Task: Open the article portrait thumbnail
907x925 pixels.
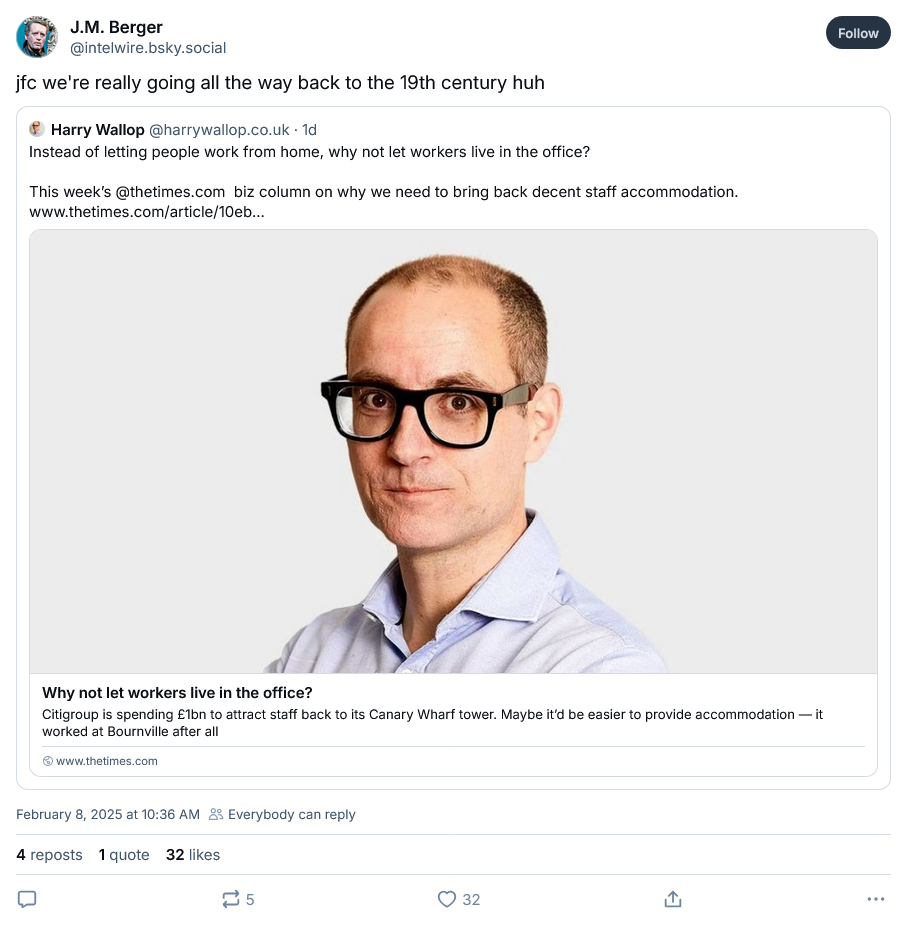Action: click(453, 451)
